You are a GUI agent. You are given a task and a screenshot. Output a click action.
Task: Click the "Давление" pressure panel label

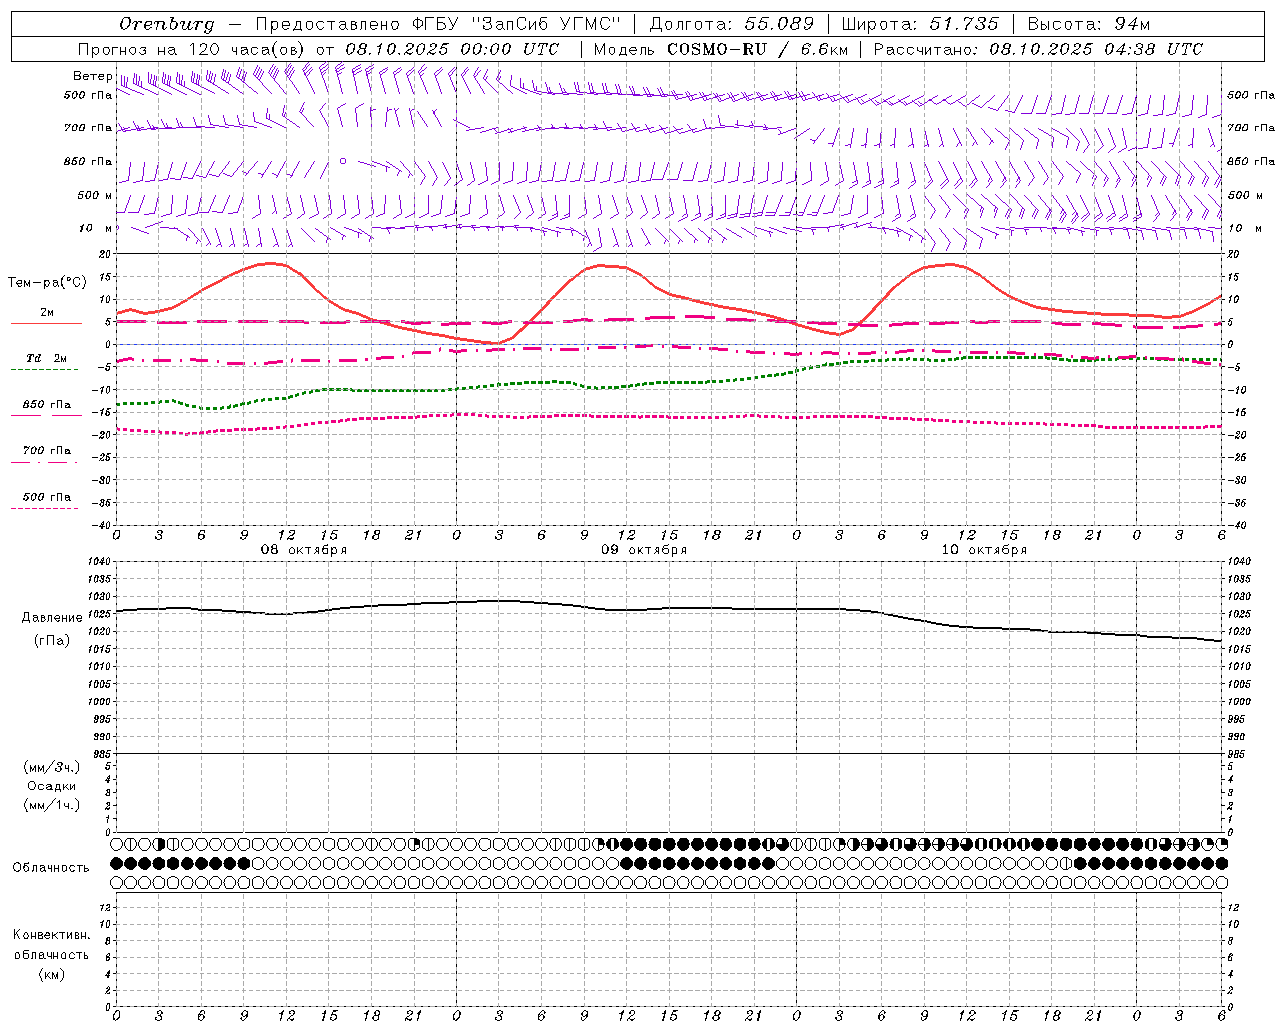52,618
